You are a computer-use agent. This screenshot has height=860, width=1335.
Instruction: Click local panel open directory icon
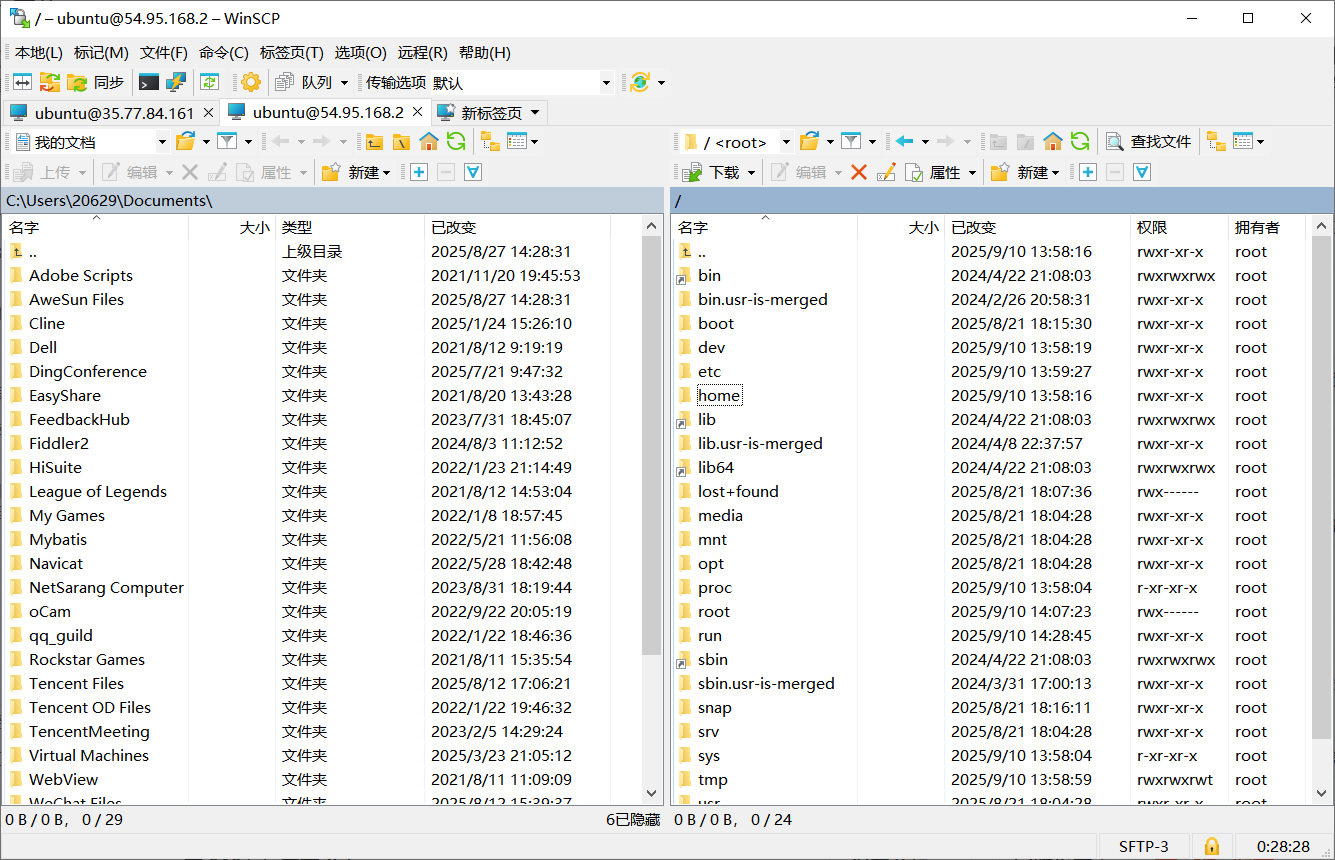tap(185, 141)
